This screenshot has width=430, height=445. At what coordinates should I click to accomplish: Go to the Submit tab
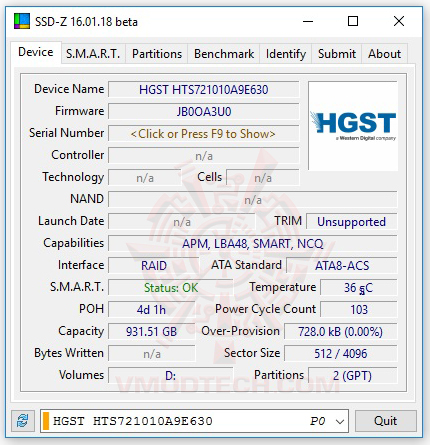point(337,54)
